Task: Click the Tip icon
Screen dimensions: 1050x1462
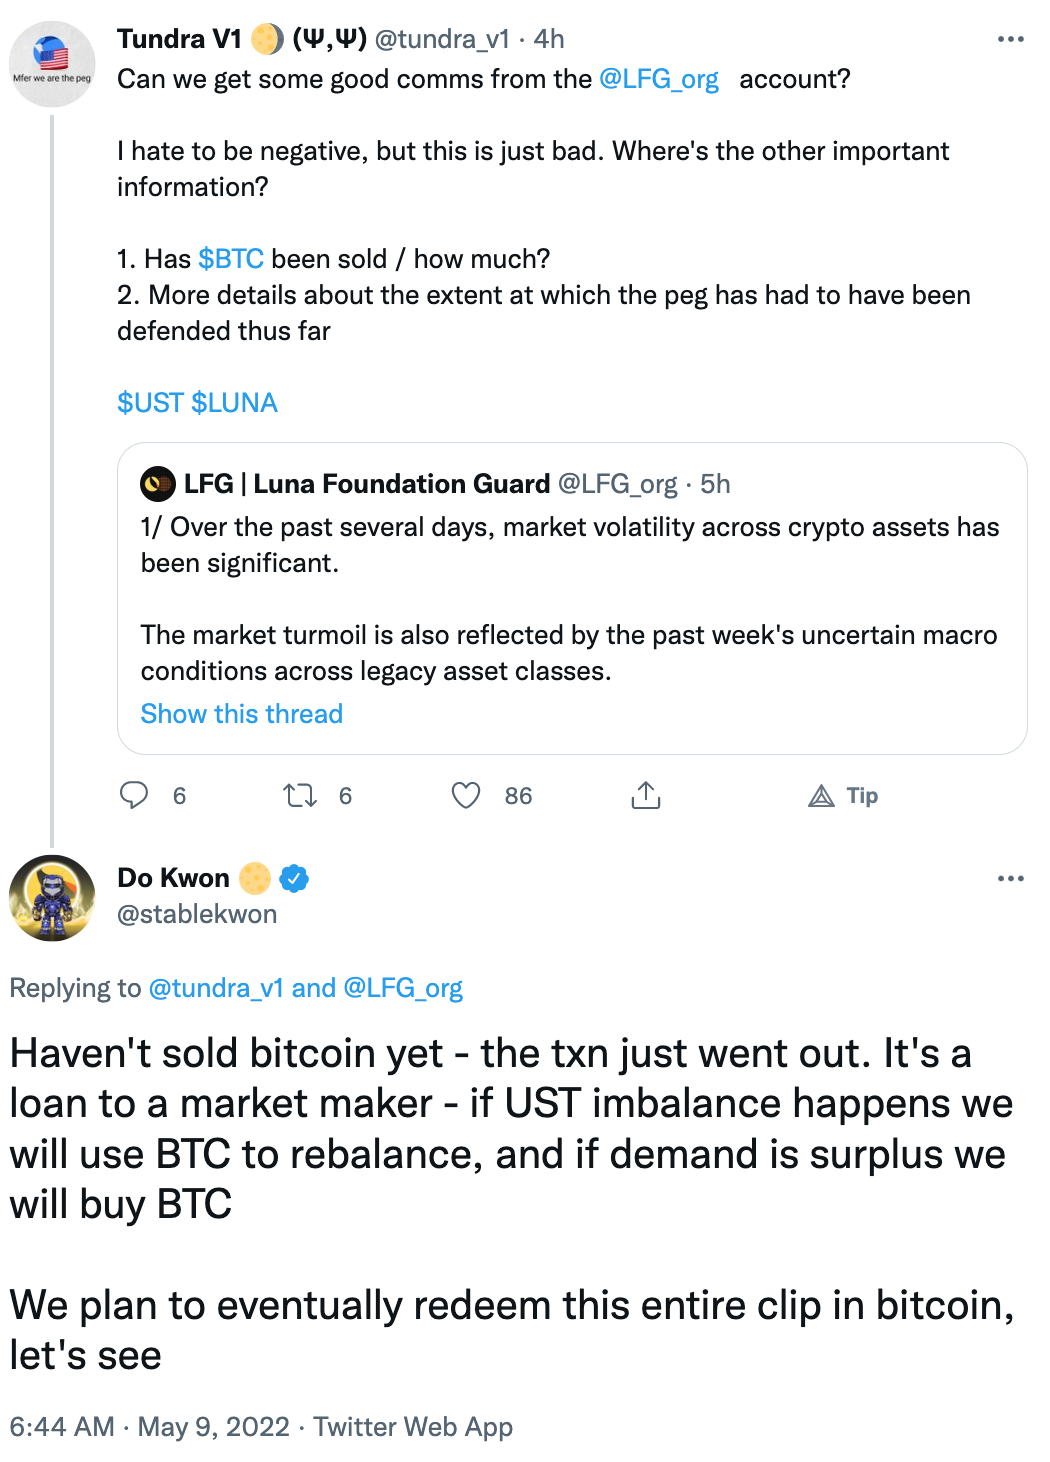Action: (822, 796)
